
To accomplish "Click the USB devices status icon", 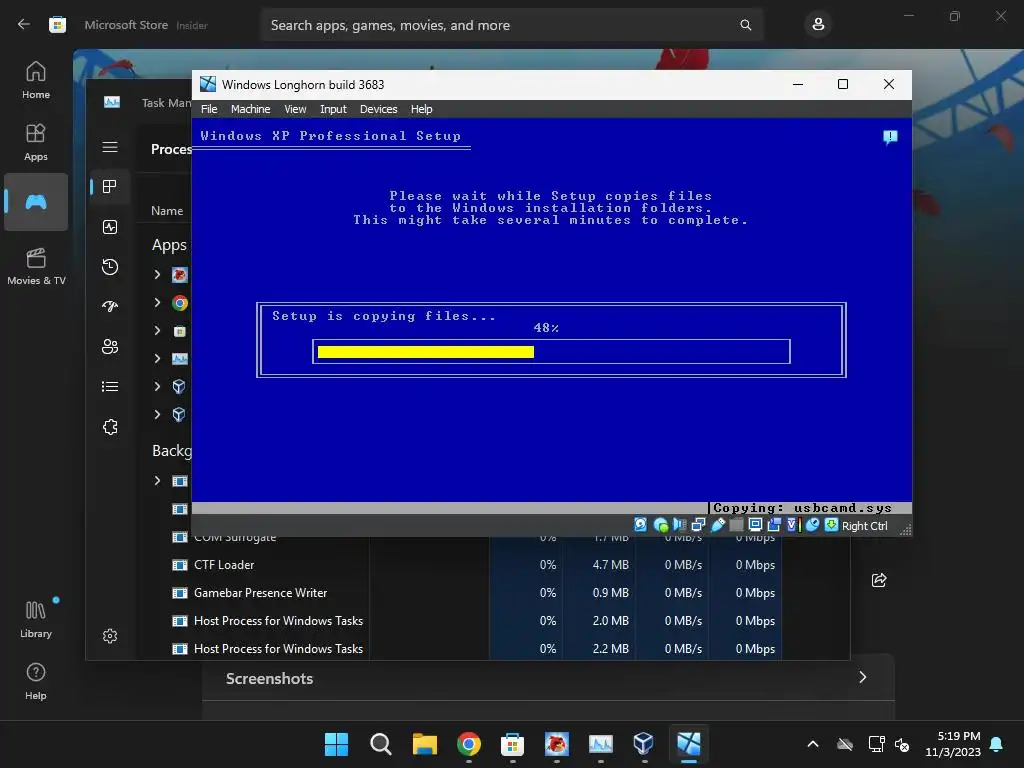I will point(717,525).
